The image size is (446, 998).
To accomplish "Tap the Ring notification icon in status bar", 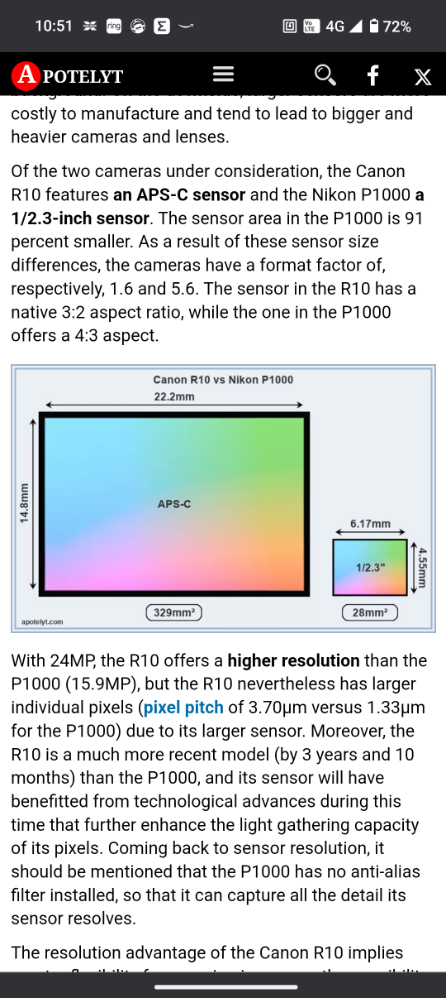I will pos(114,26).
